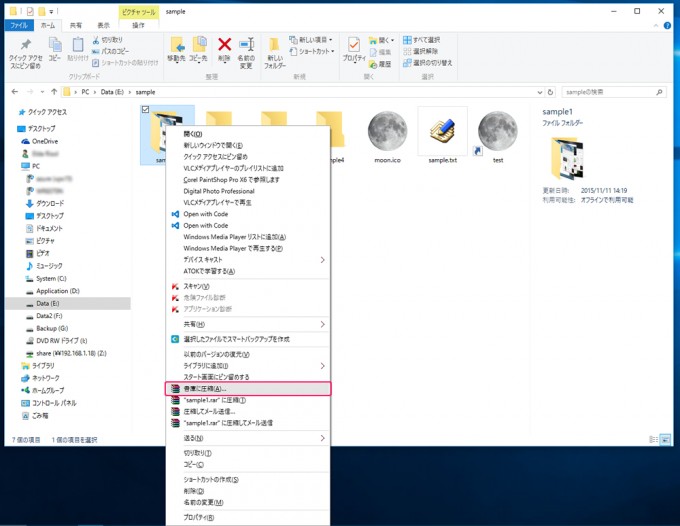680x526 pixels.
Task: Switch to the 共有 ribbon tab
Action: click(x=76, y=26)
